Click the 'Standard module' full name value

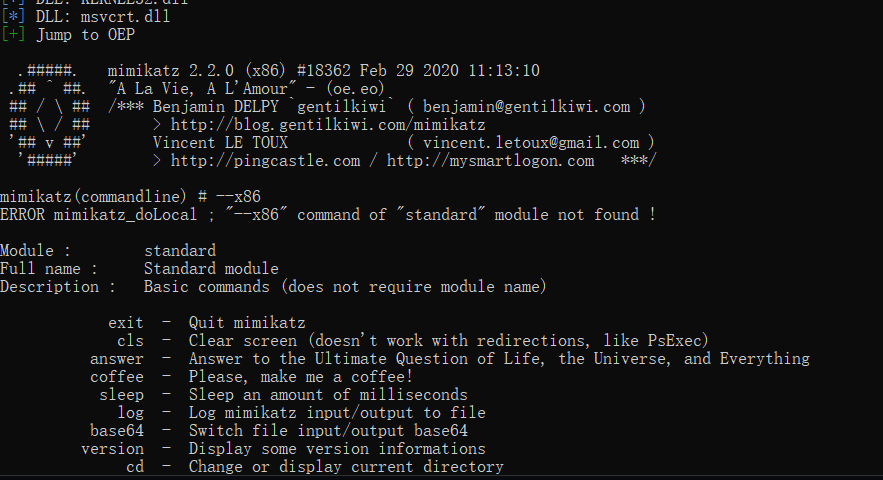tap(211, 269)
